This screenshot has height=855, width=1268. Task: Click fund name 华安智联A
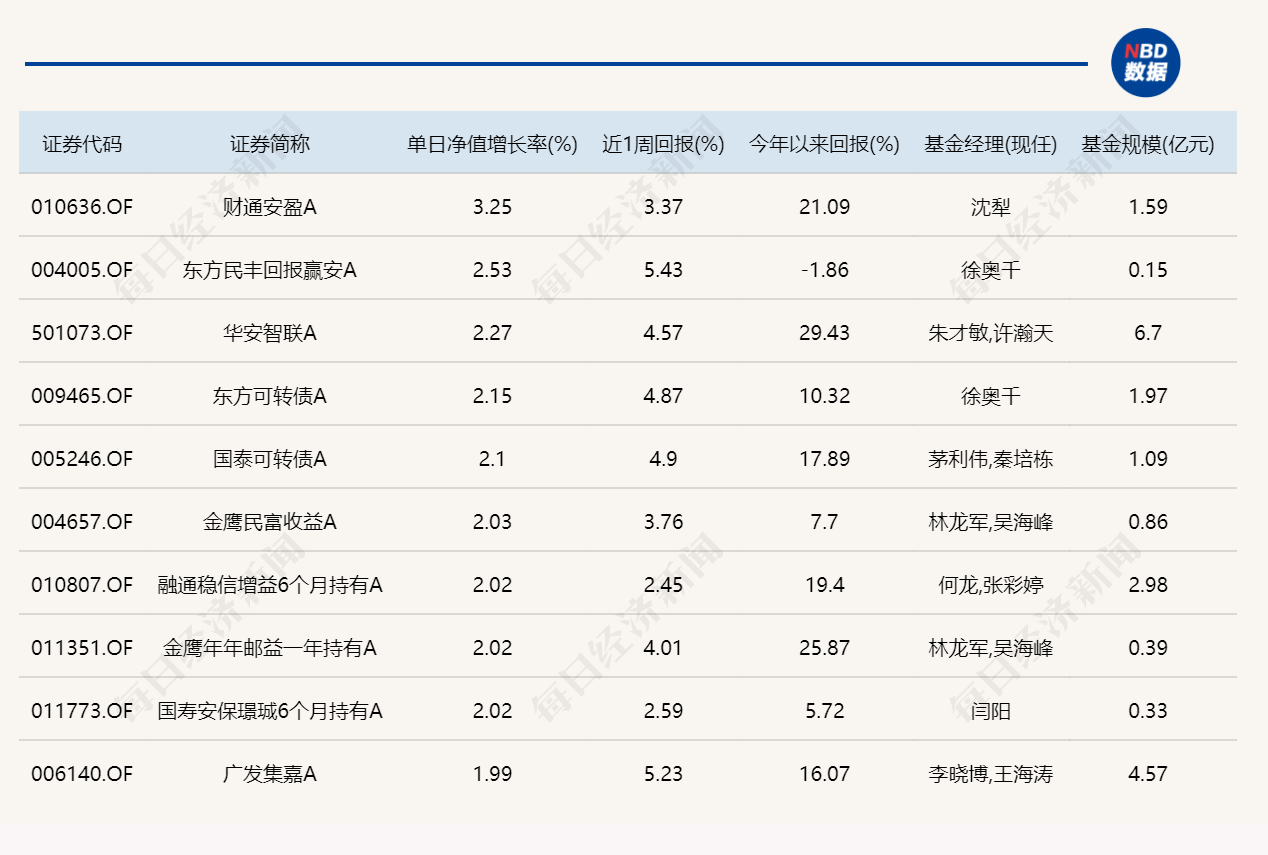(270, 333)
